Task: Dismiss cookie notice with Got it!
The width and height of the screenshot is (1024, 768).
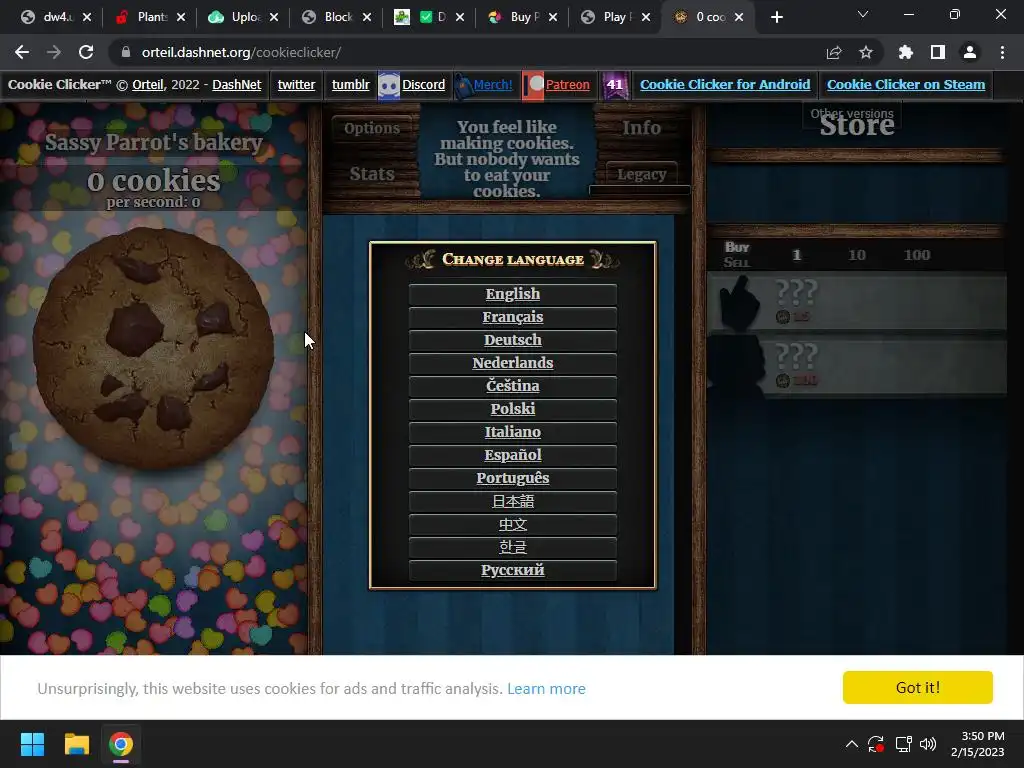Action: coord(918,687)
